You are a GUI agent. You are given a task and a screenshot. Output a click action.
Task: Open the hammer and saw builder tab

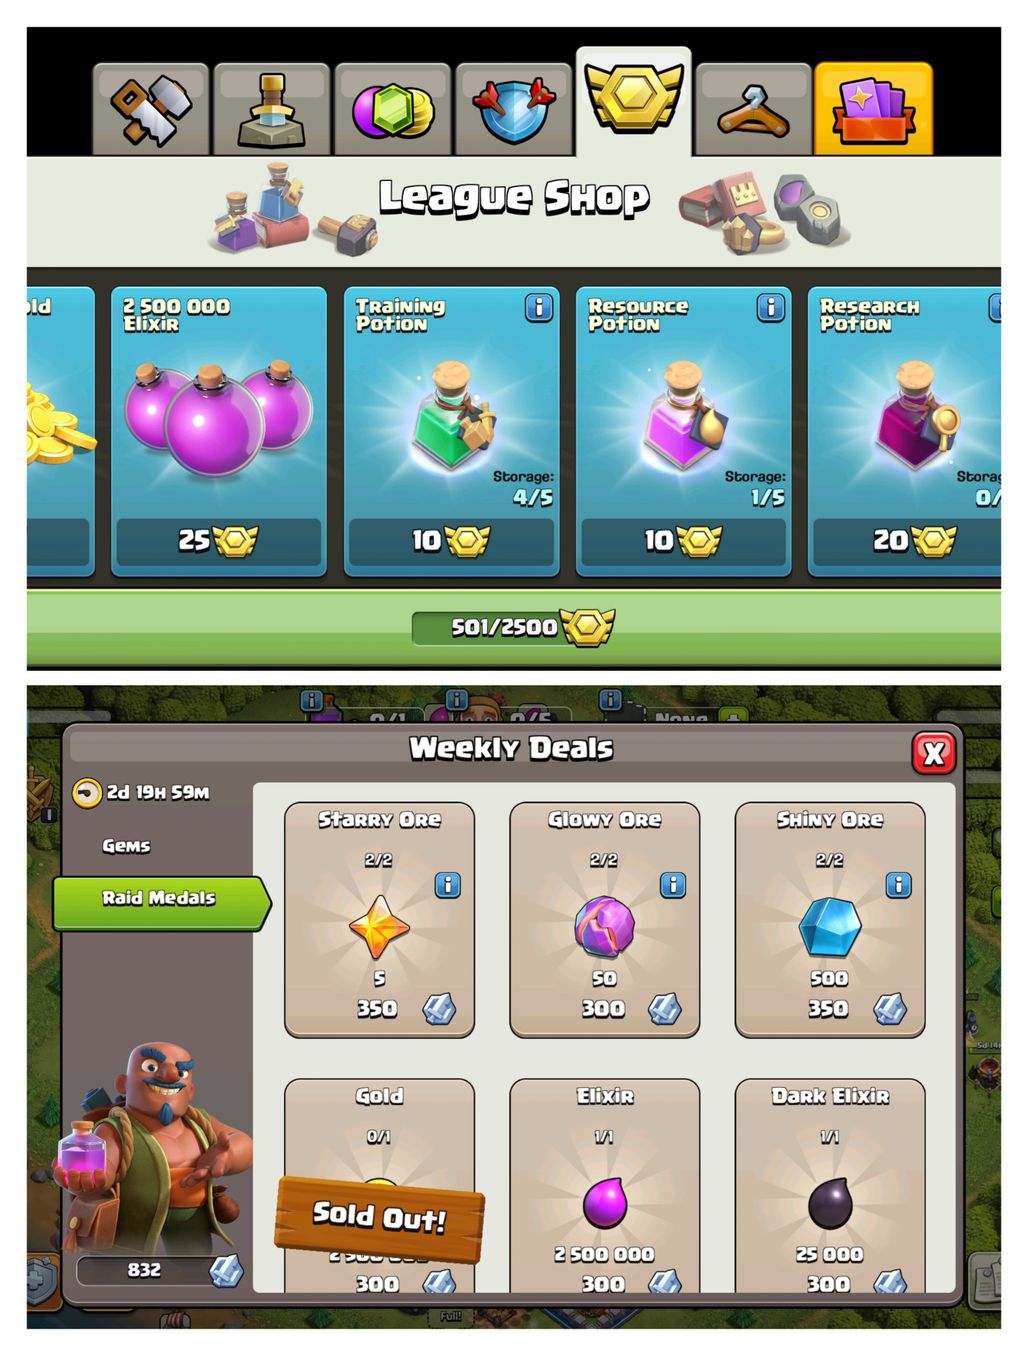151,109
